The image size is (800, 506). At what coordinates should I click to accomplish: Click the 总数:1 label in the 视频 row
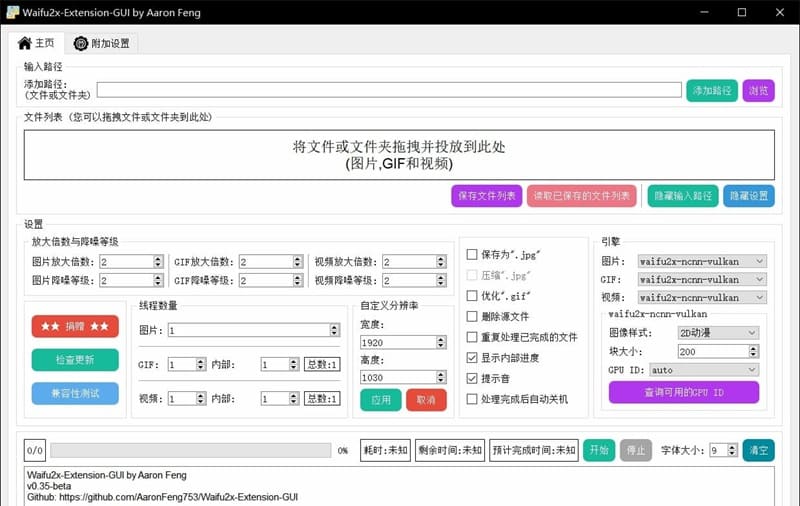322,398
